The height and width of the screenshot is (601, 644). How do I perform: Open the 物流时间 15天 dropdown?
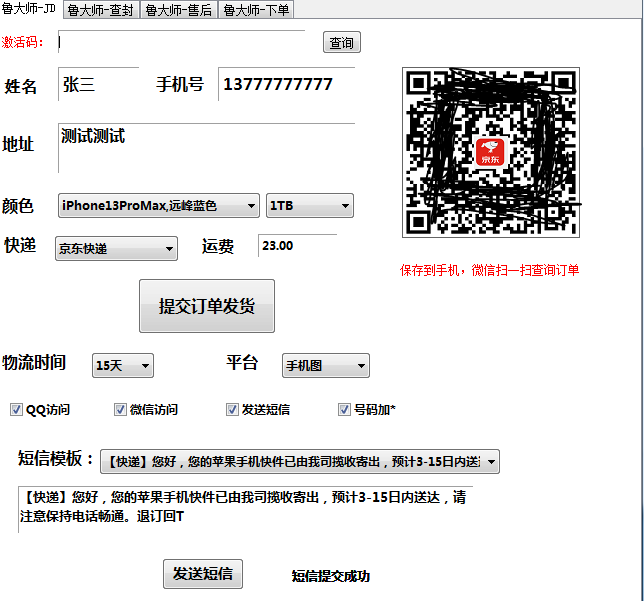123,365
